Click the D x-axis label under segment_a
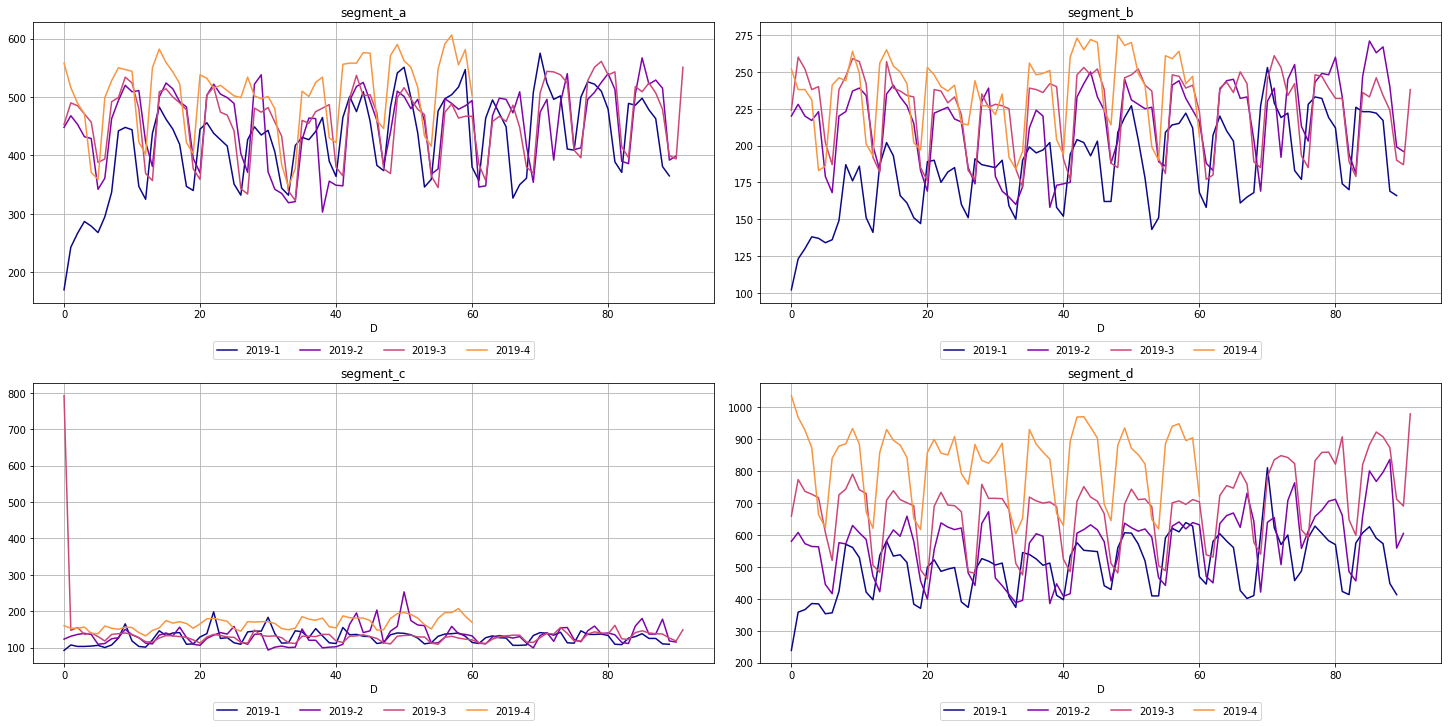This screenshot has width=1448, height=727. tap(373, 328)
